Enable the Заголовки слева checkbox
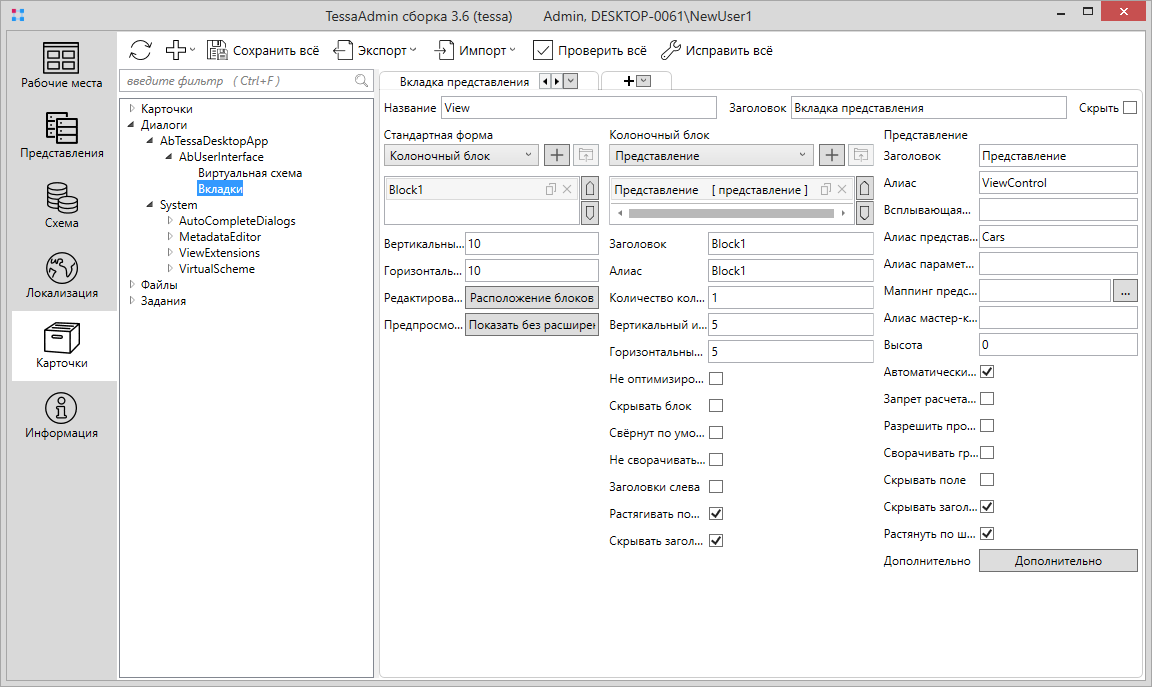The height and width of the screenshot is (687, 1152). click(x=716, y=487)
